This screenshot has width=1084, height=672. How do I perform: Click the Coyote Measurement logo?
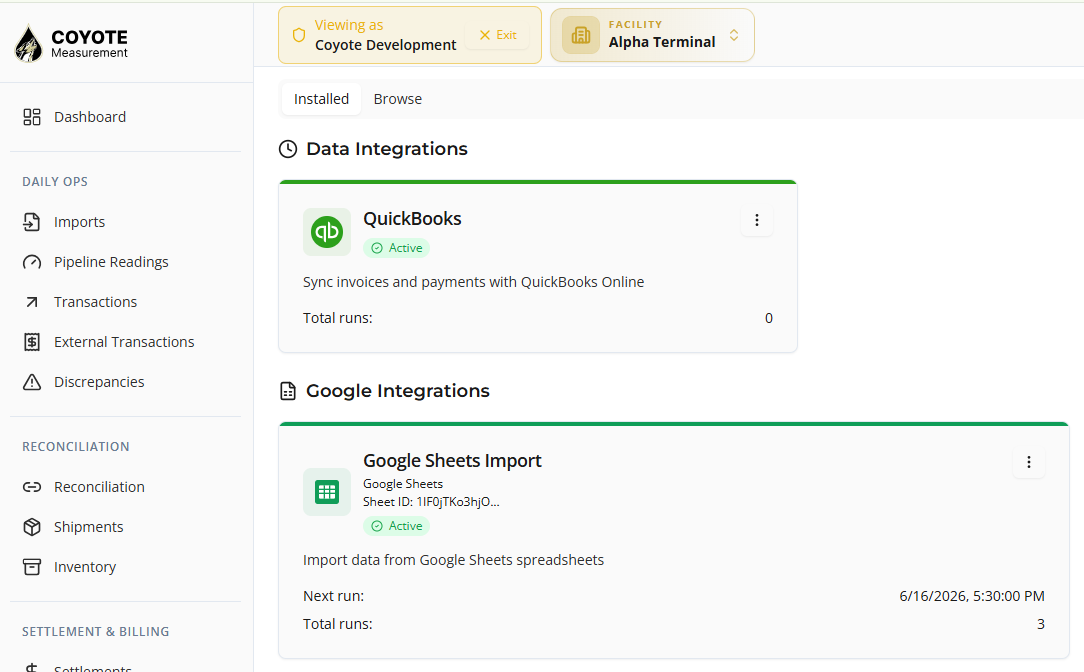[x=71, y=43]
